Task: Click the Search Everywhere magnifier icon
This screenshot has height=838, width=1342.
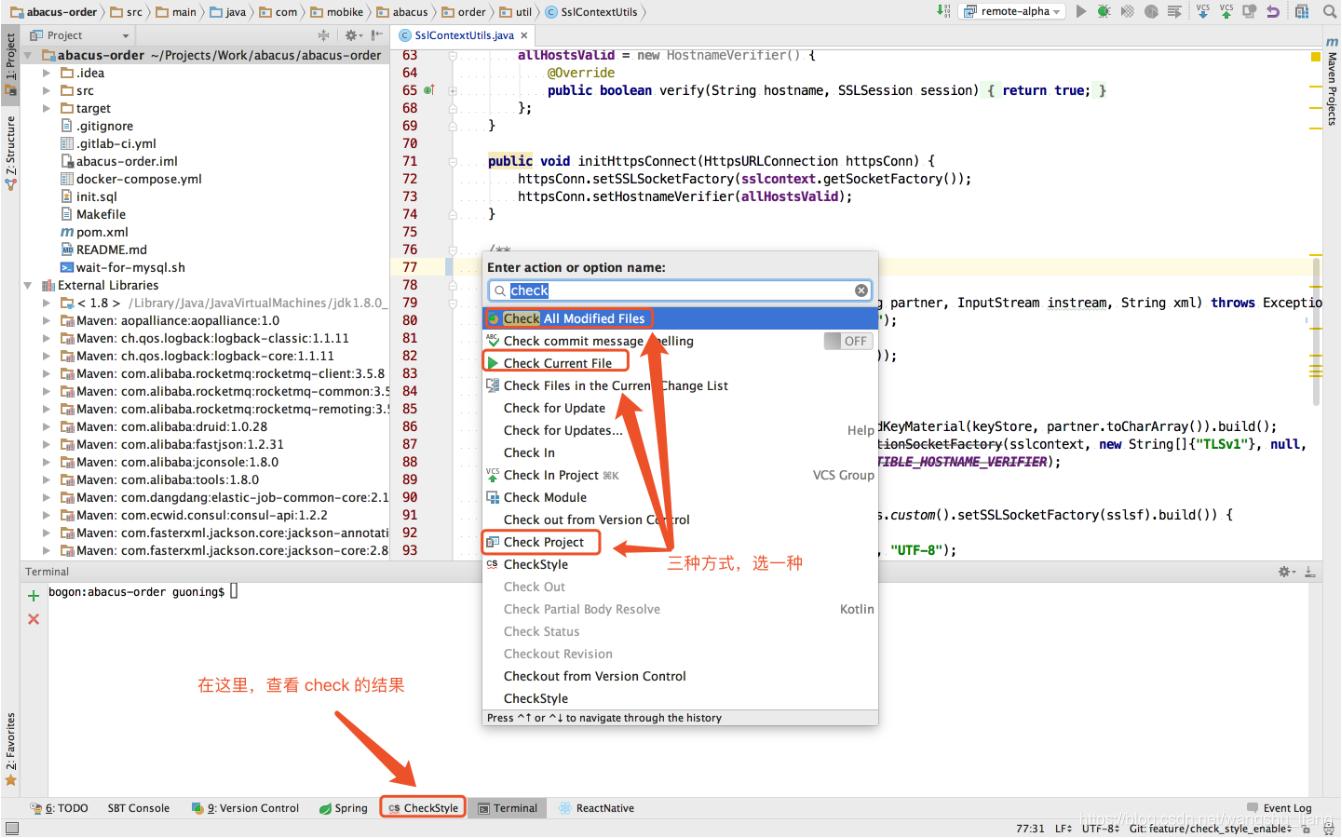Action: tap(1329, 12)
